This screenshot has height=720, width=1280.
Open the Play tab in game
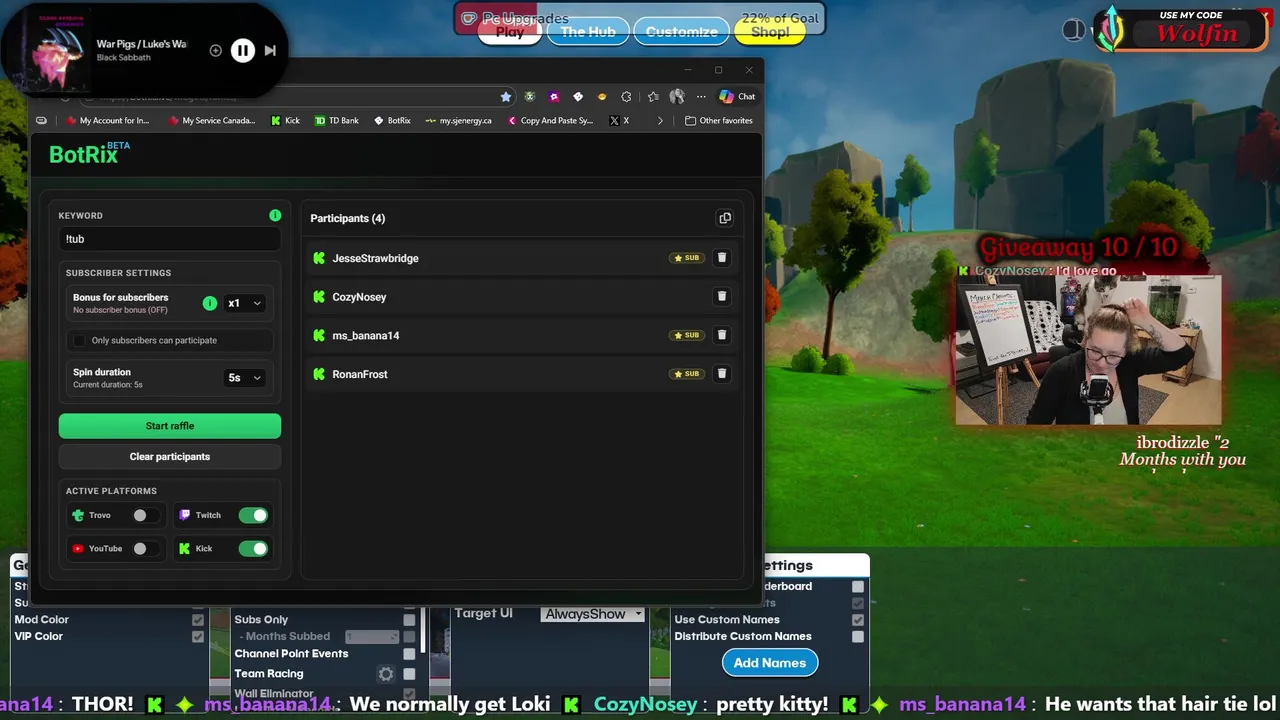[x=510, y=32]
